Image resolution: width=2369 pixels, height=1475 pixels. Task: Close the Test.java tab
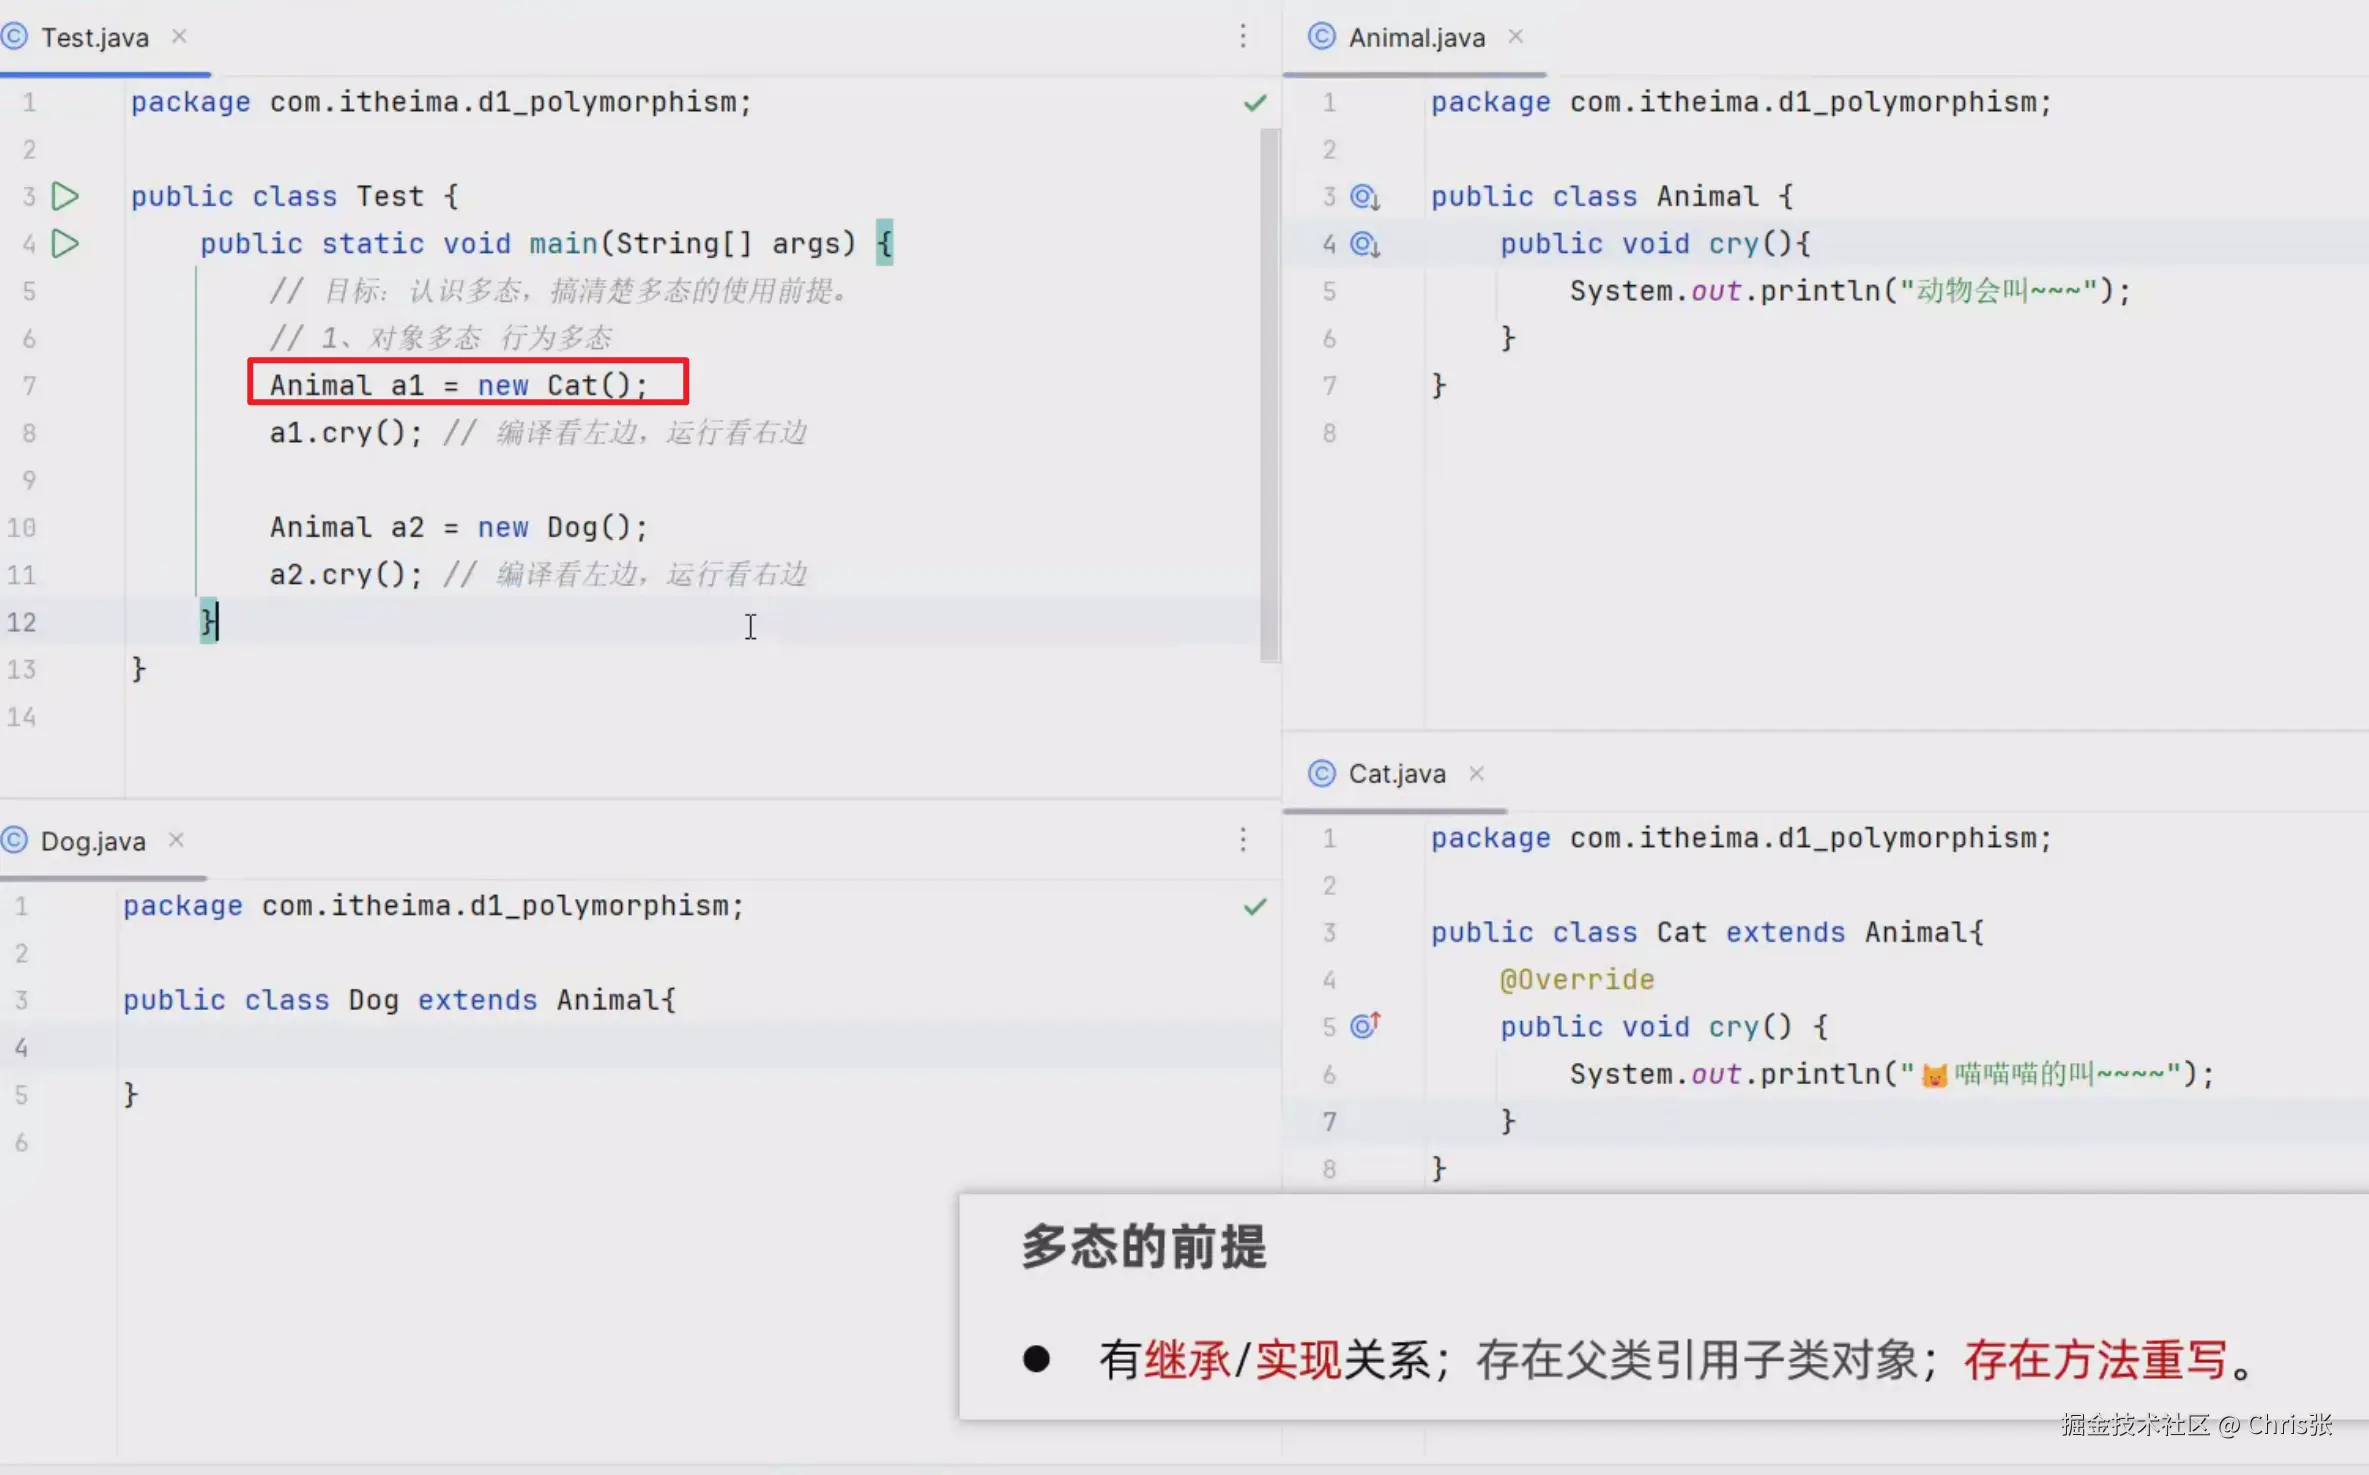pos(179,37)
